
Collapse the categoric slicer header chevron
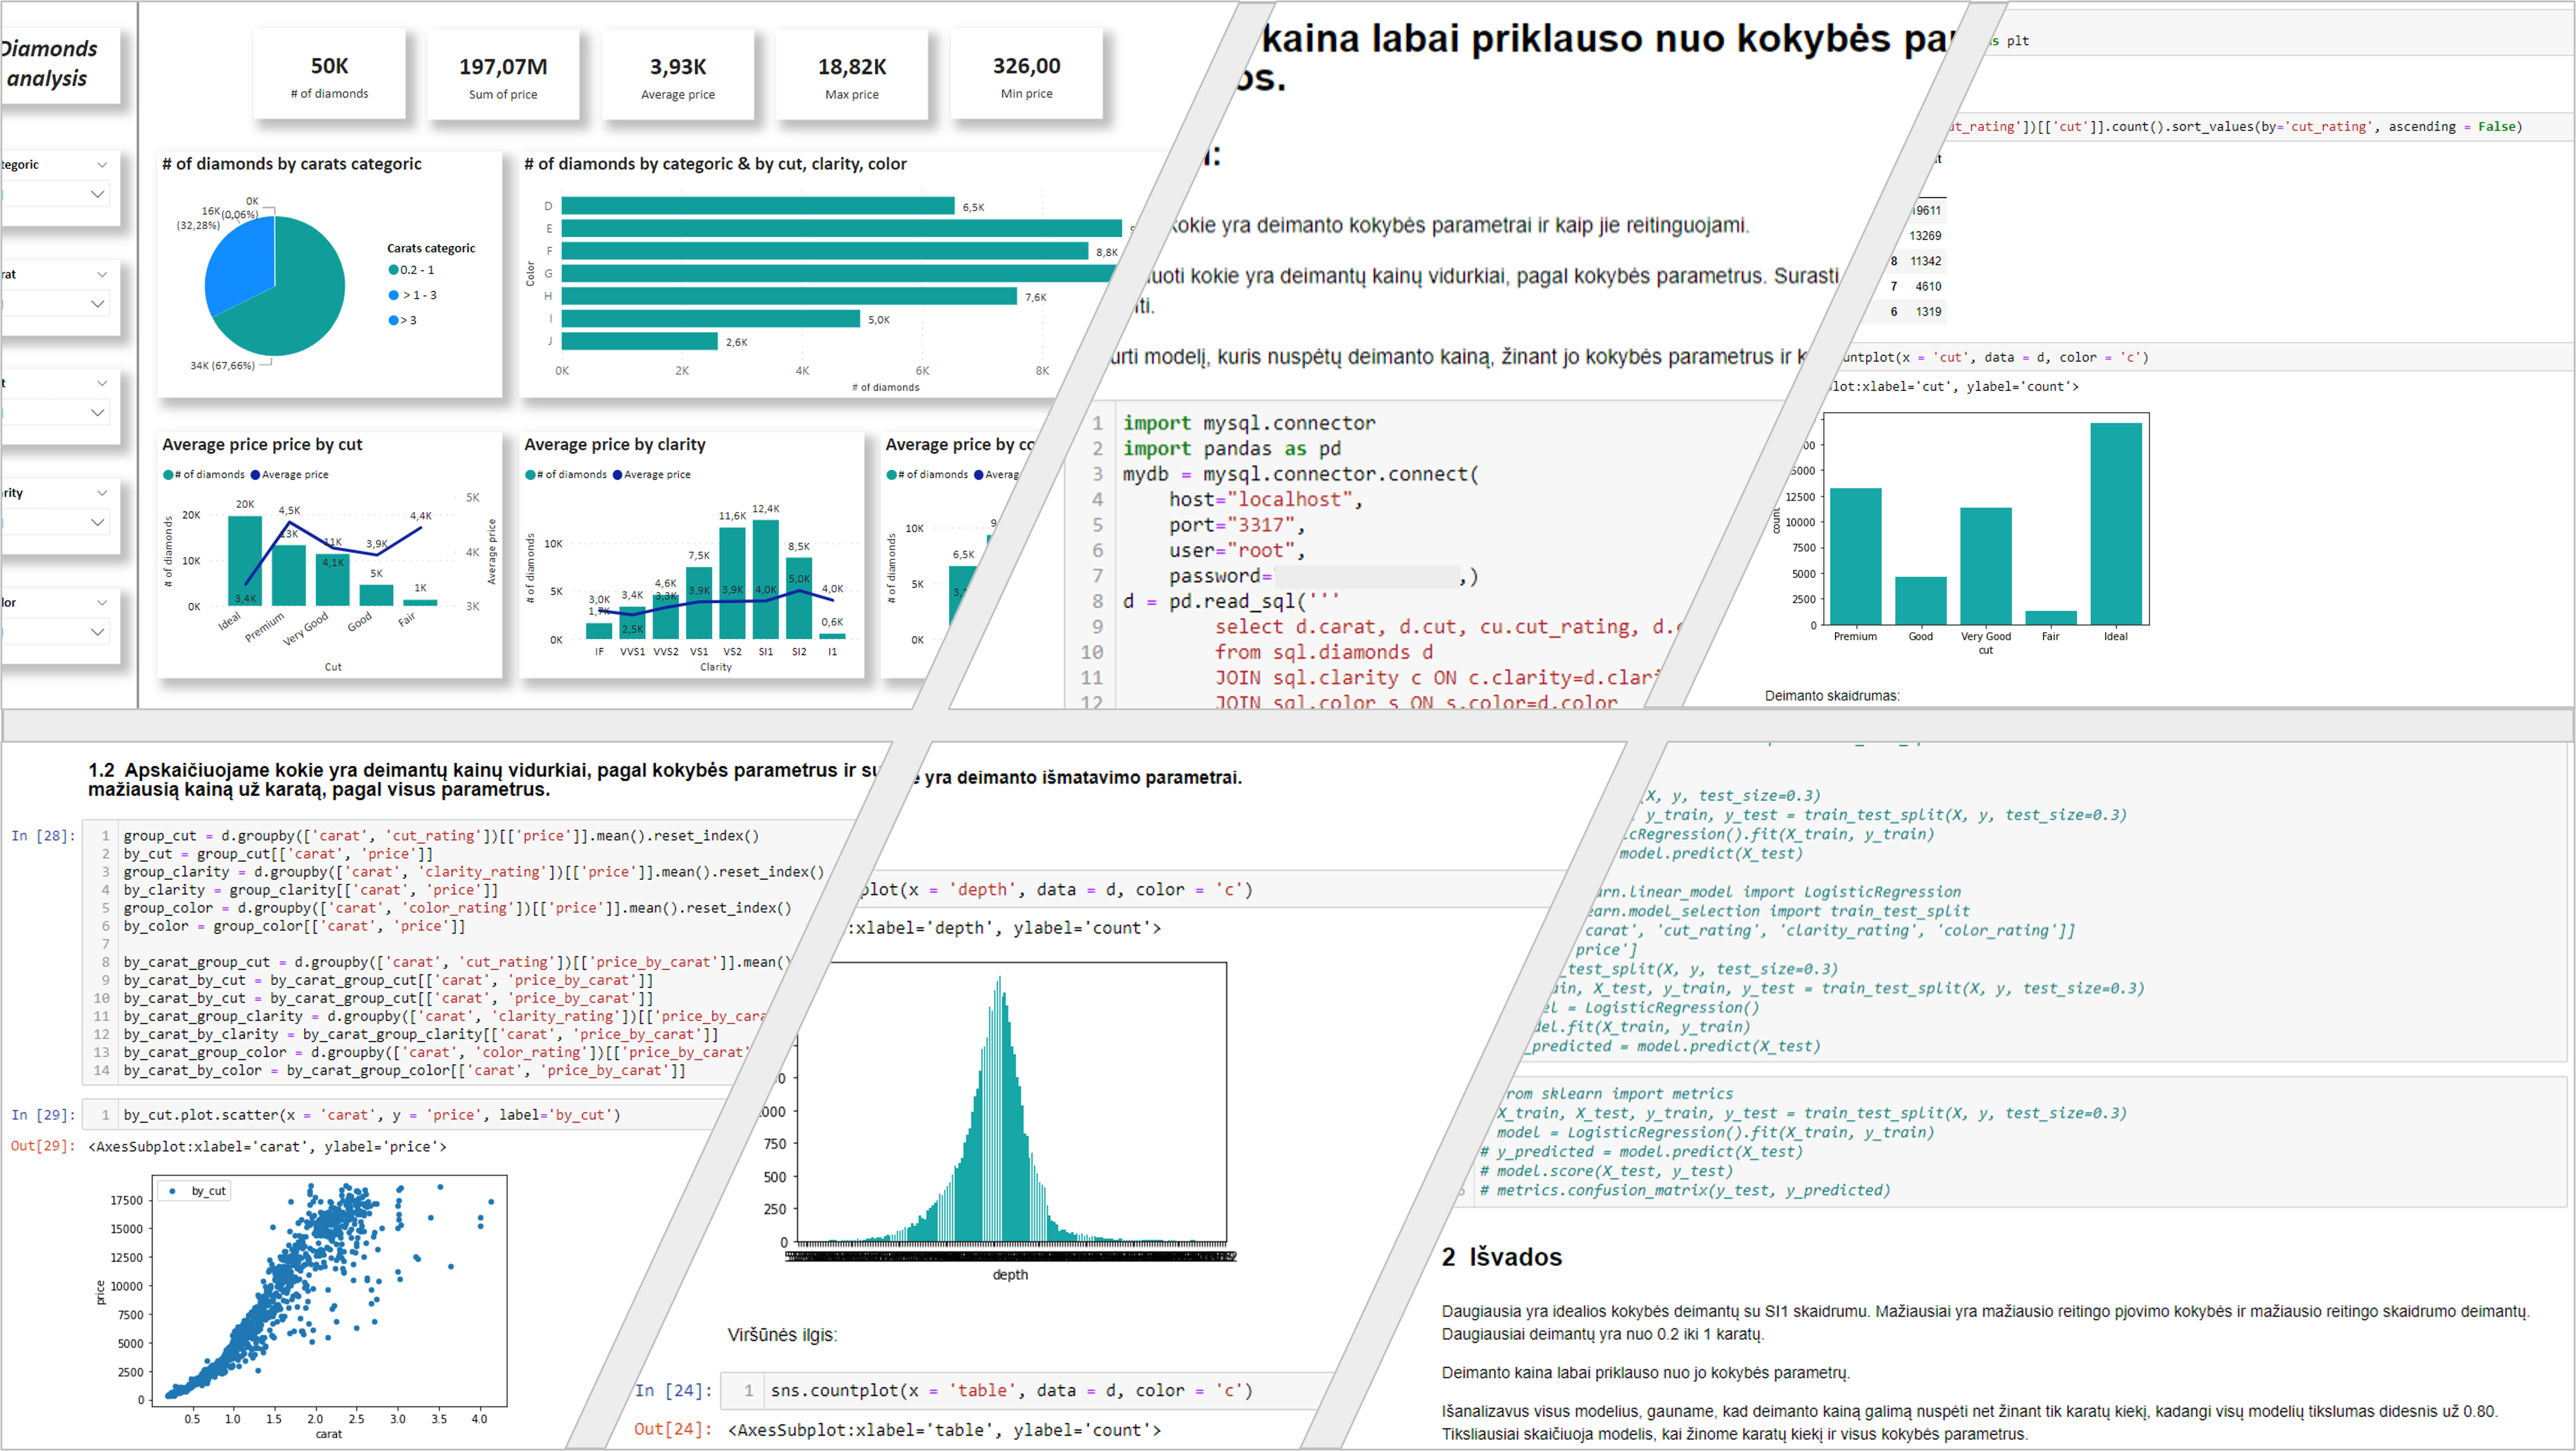(102, 164)
